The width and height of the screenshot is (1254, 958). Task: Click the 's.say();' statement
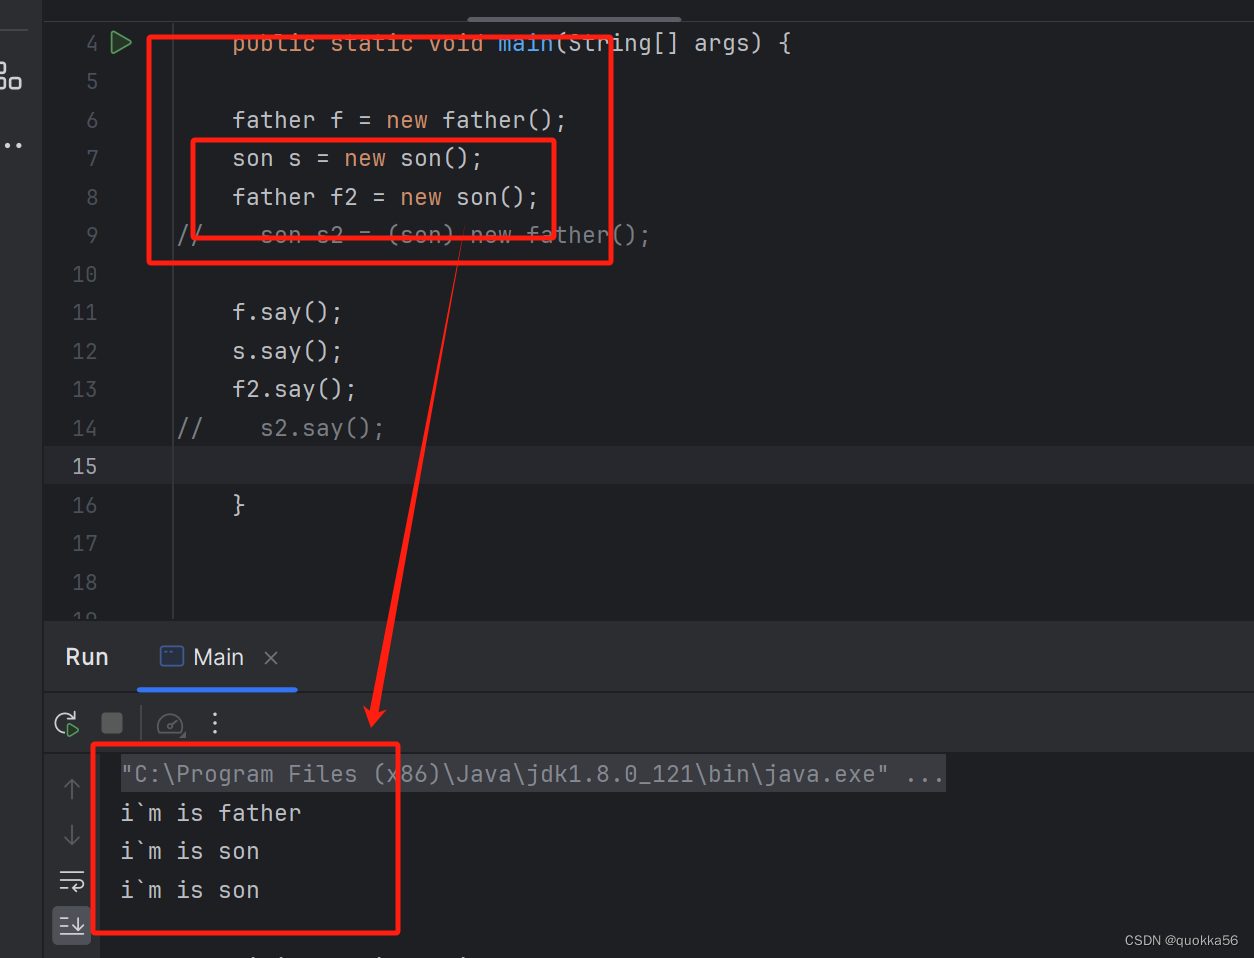(287, 352)
